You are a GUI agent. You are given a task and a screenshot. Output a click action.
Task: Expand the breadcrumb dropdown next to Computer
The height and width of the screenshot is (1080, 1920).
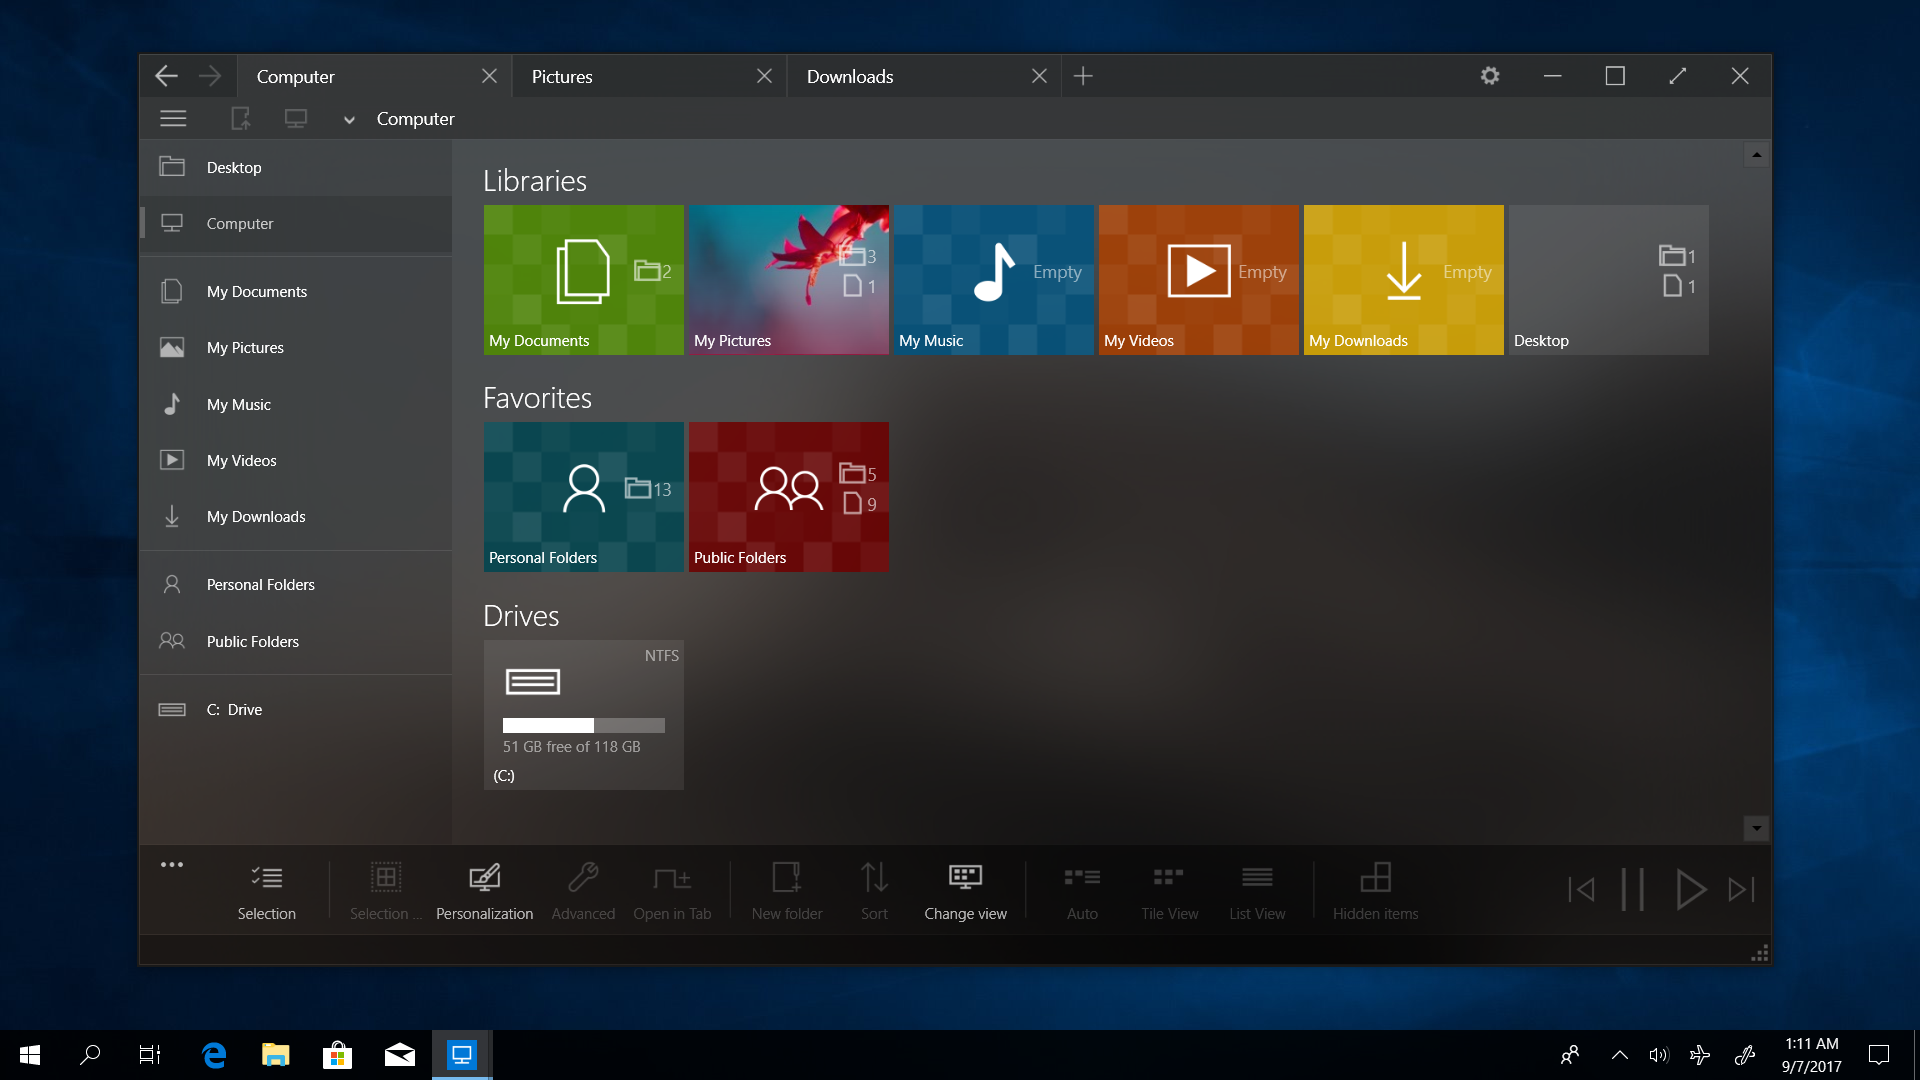coord(349,119)
